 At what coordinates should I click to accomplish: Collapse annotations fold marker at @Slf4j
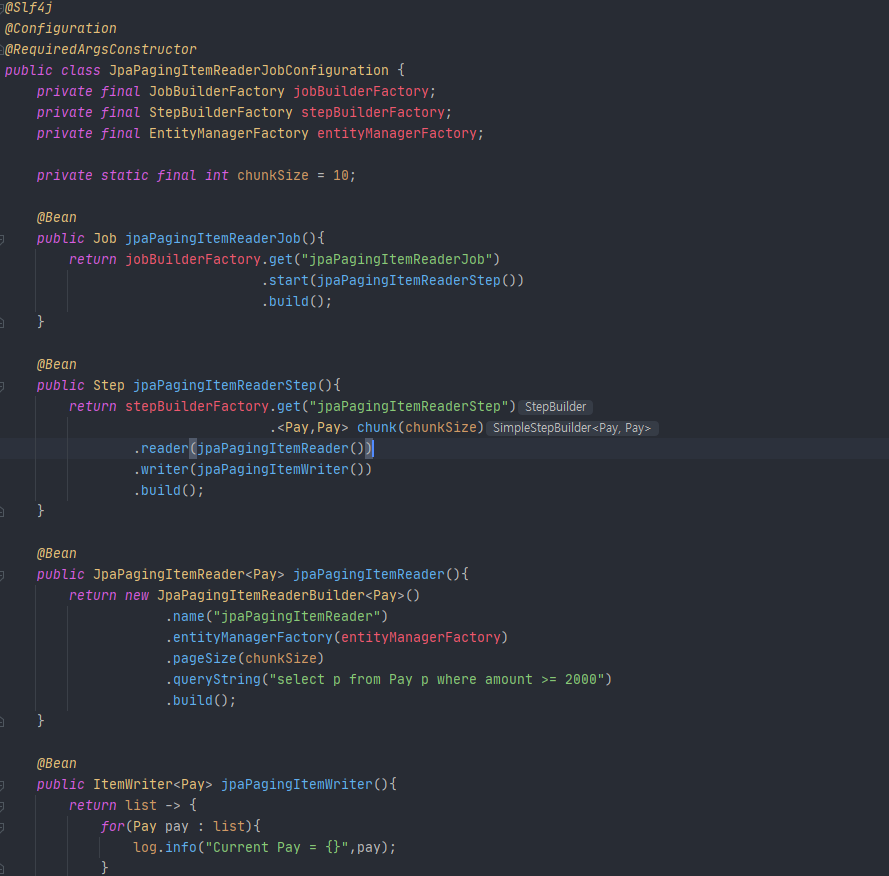point(2,8)
